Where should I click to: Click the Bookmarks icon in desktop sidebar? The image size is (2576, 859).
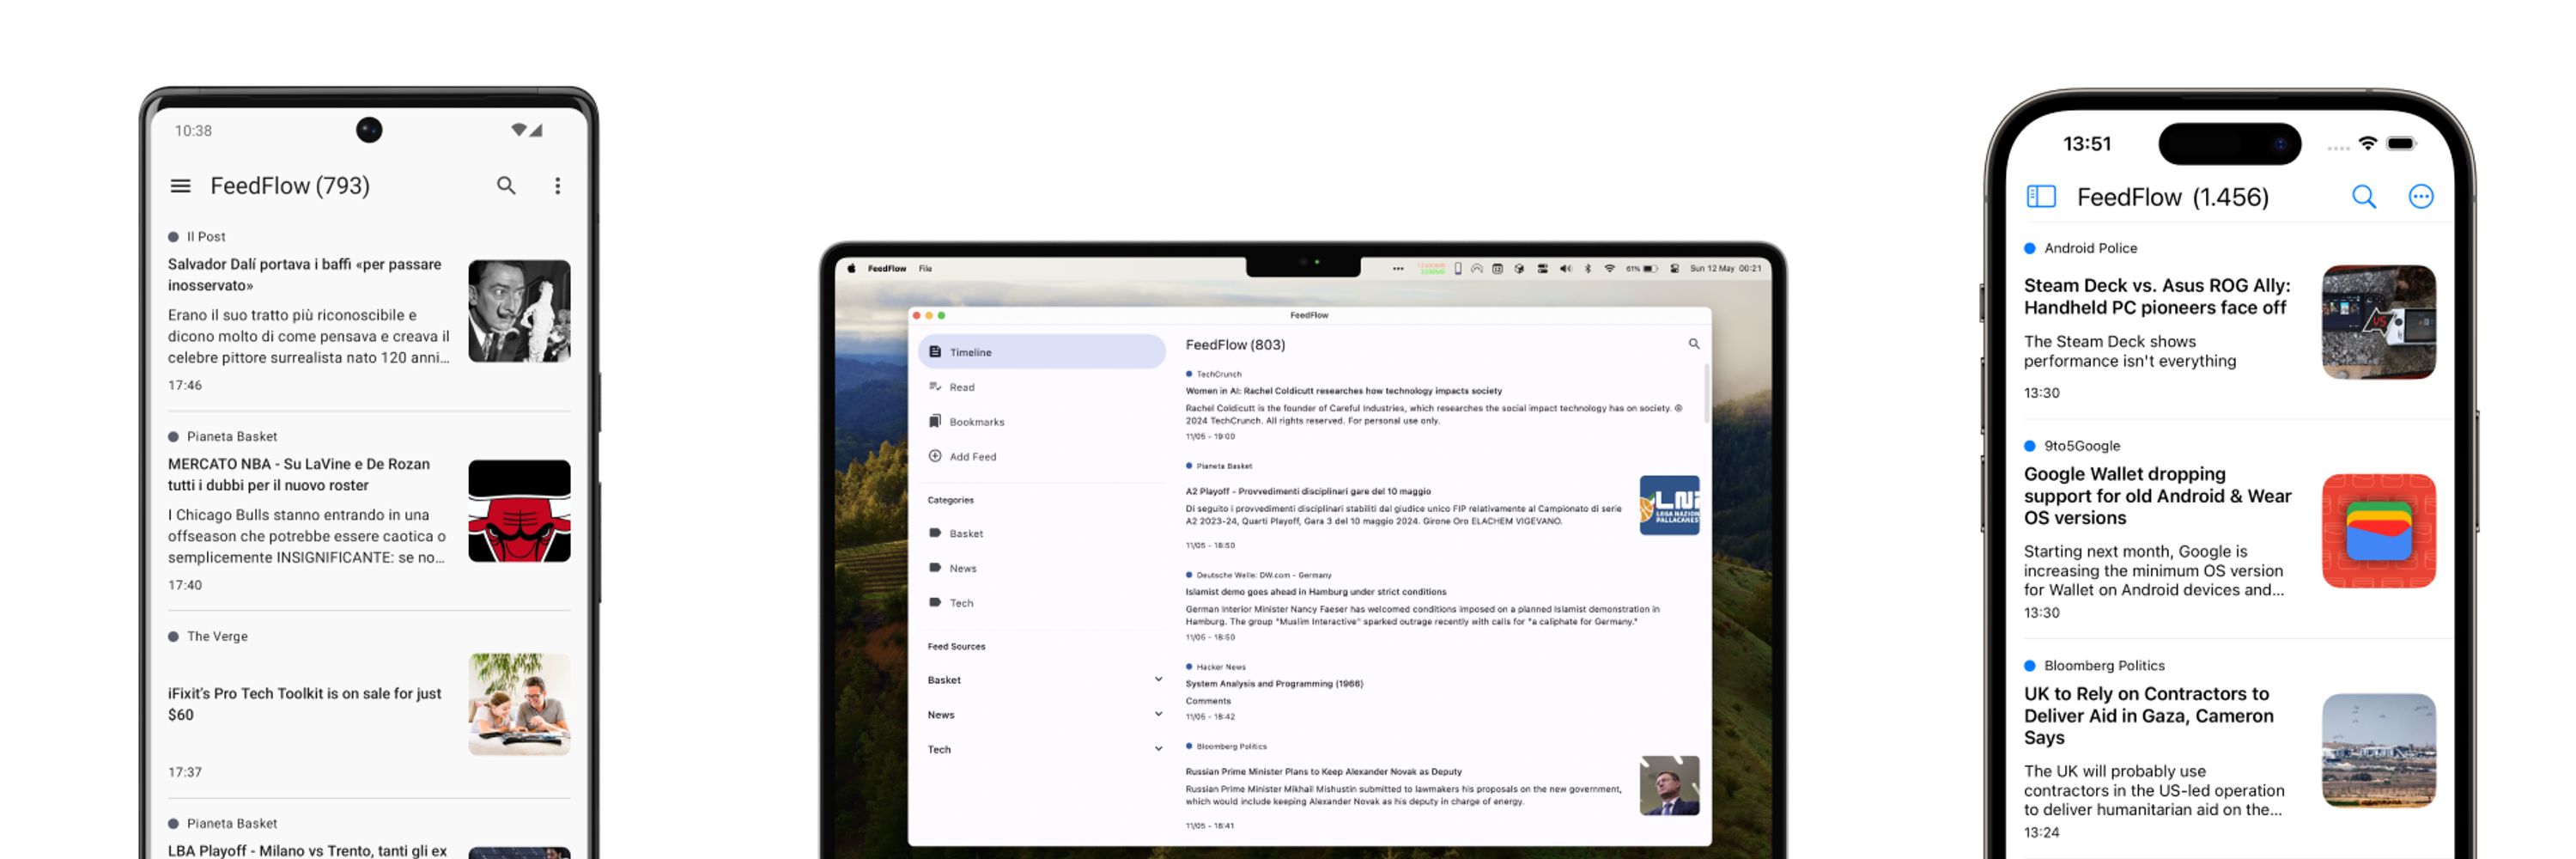click(x=935, y=421)
